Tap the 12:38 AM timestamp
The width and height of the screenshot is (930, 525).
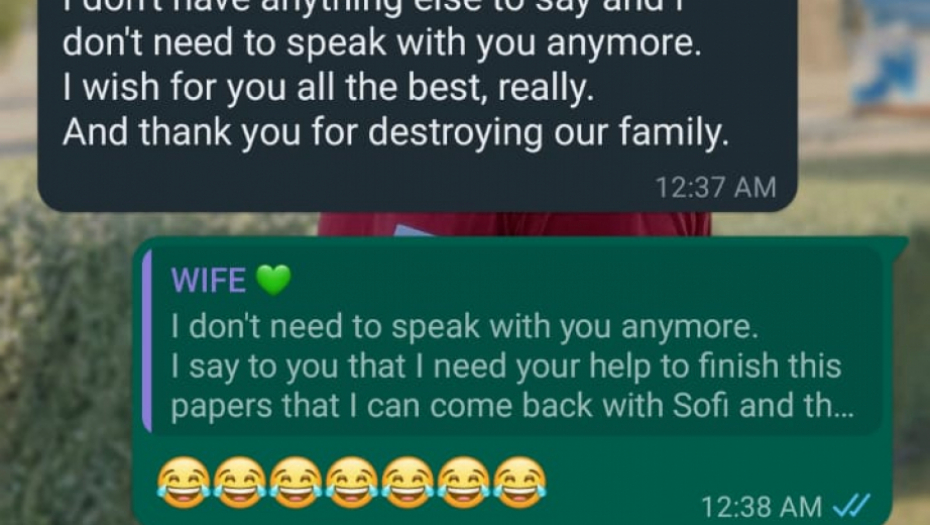click(762, 507)
